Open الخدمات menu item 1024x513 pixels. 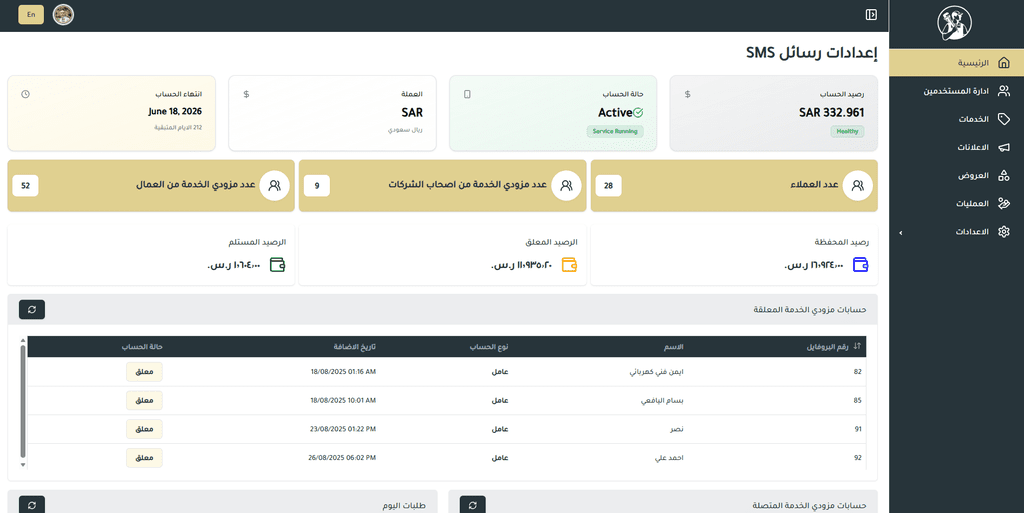point(957,119)
